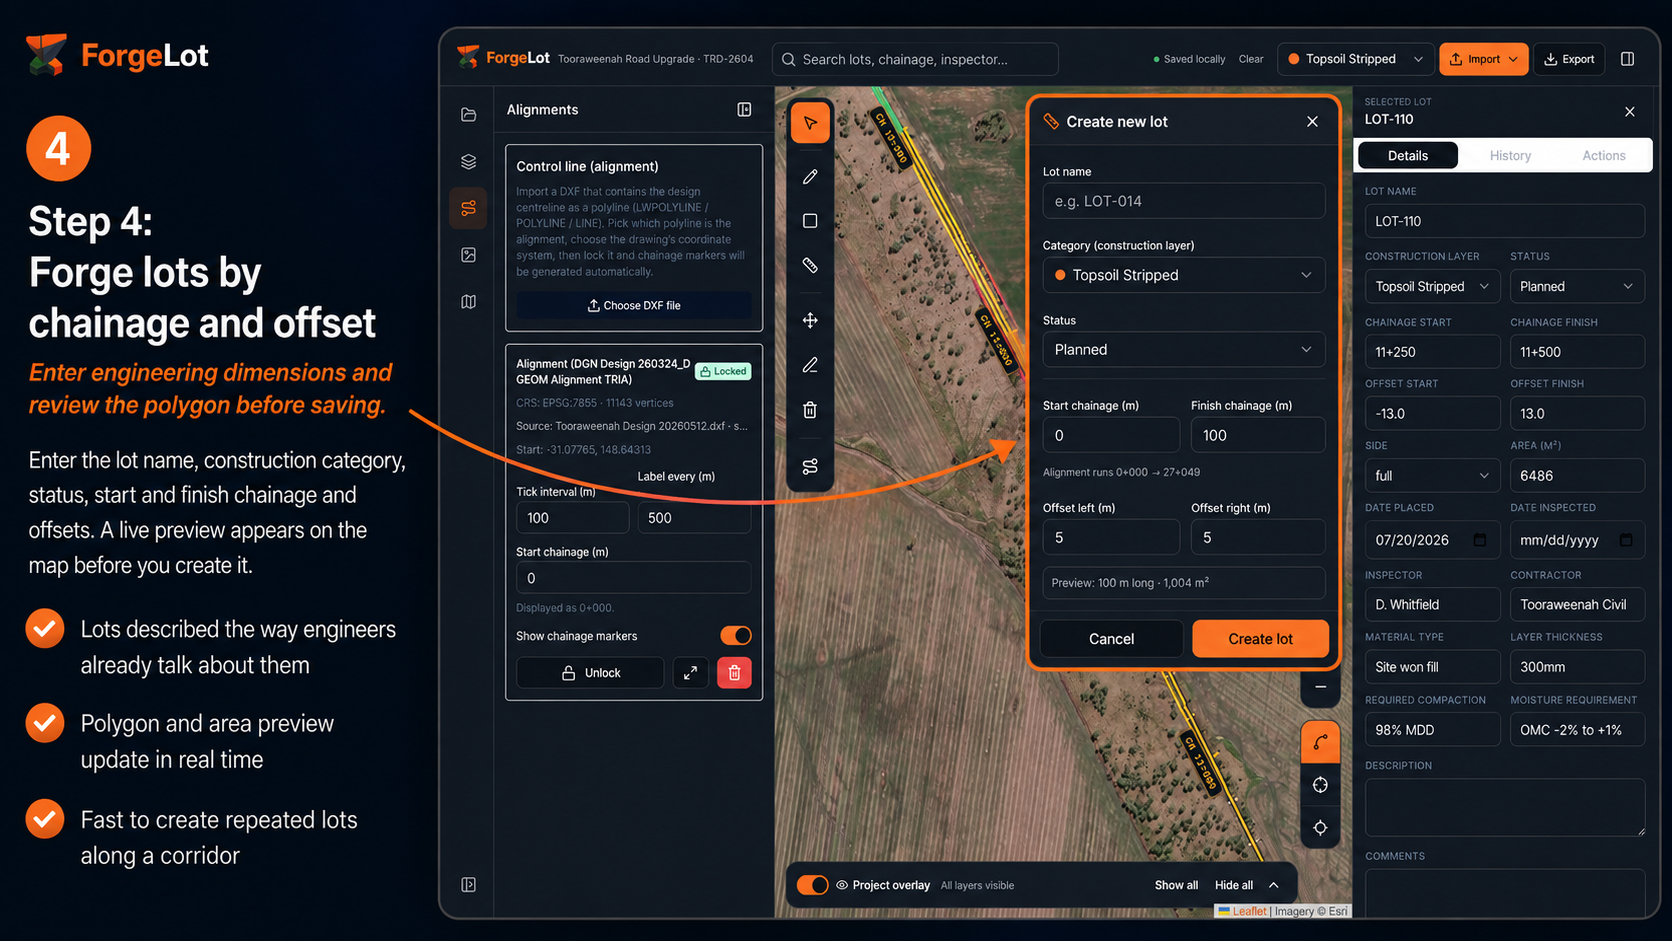
Task: Delete the alignment with red trash button
Action: tap(734, 673)
